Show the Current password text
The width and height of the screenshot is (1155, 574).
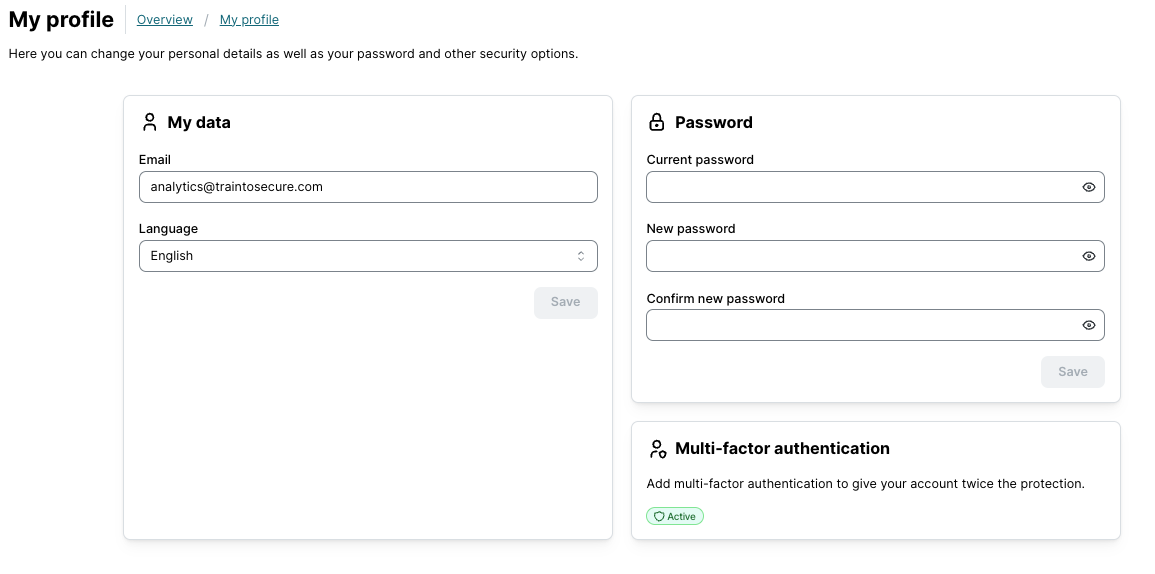(x=1089, y=187)
